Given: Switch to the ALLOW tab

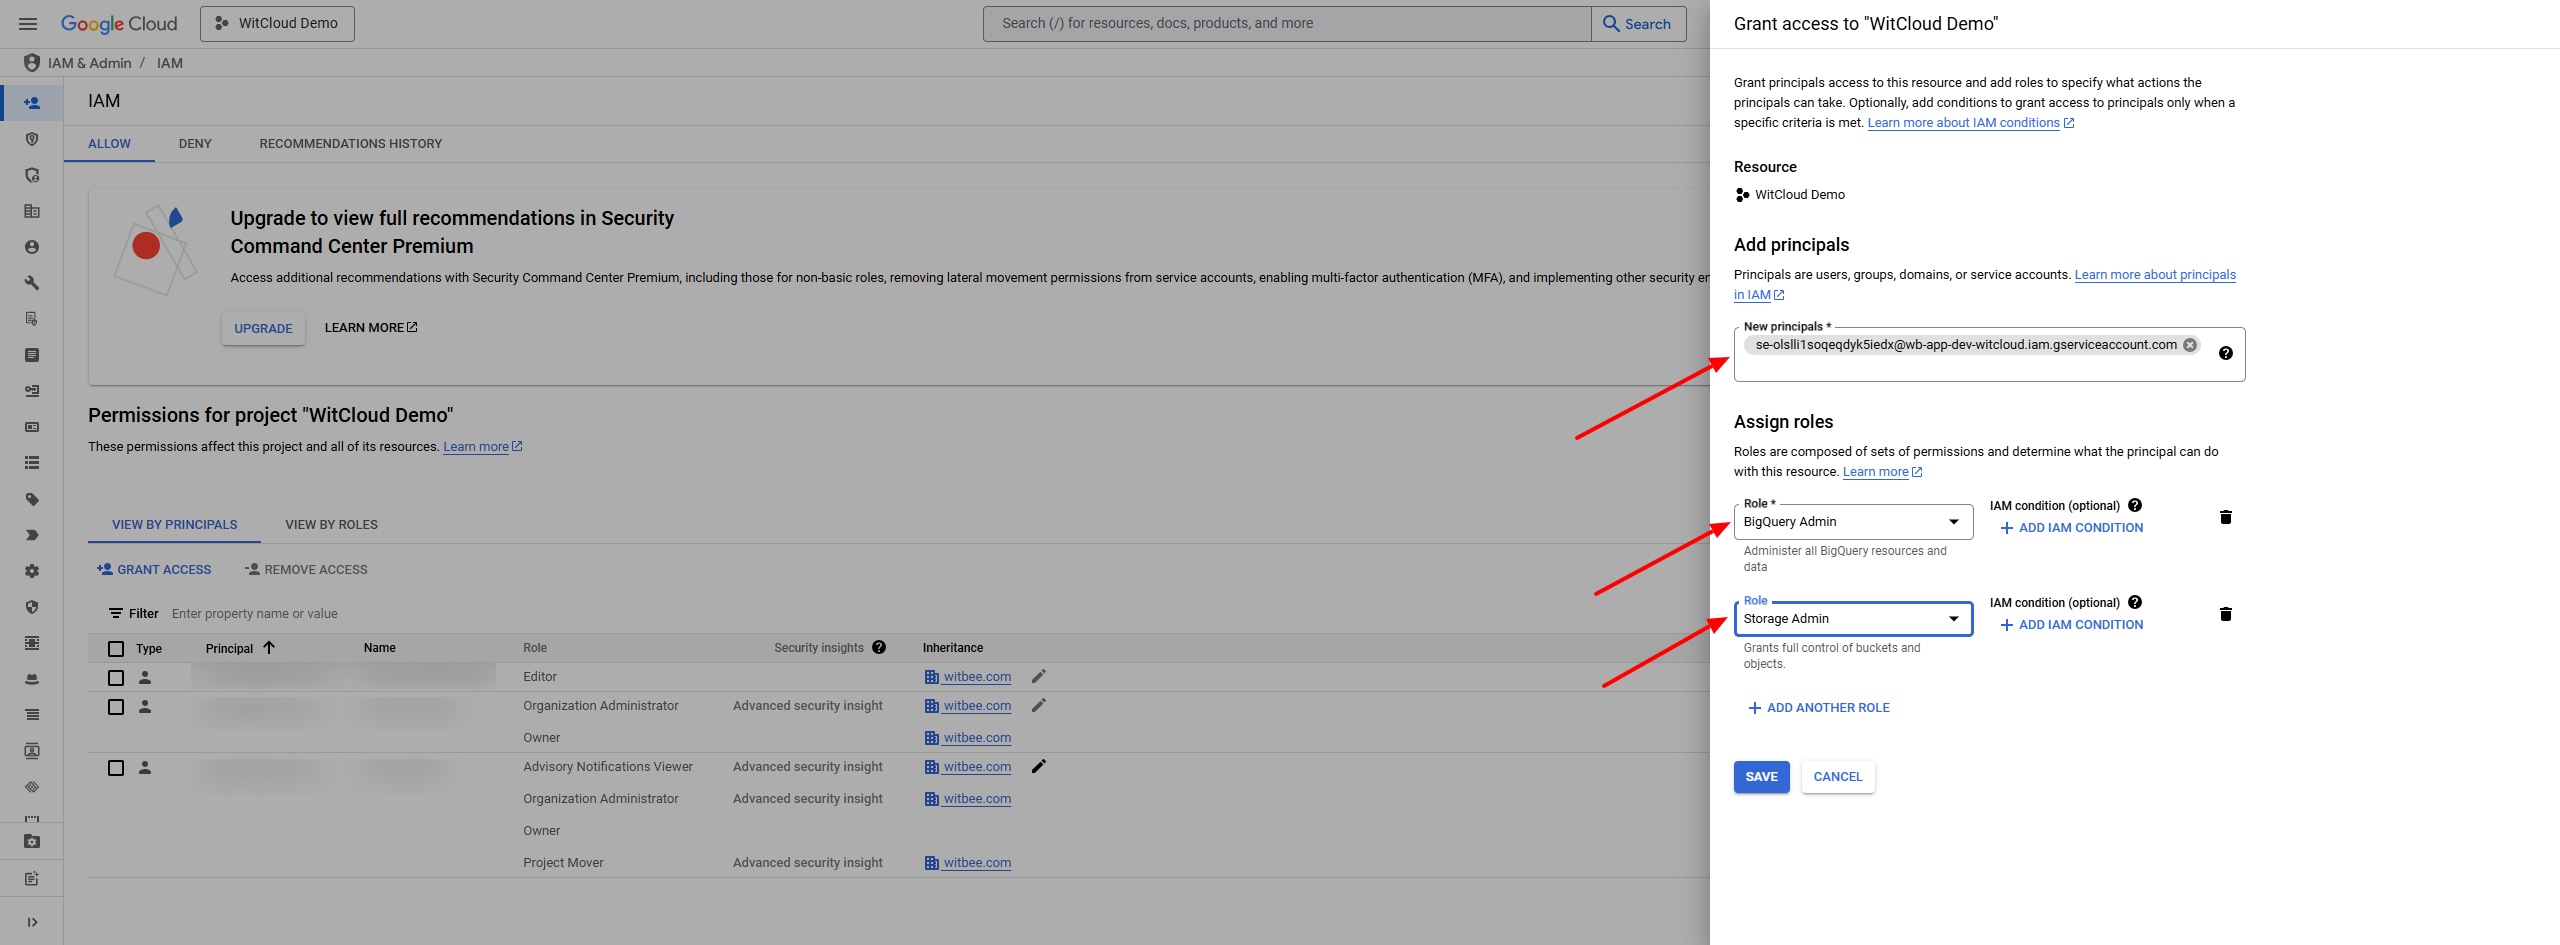Looking at the screenshot, I should coord(109,144).
